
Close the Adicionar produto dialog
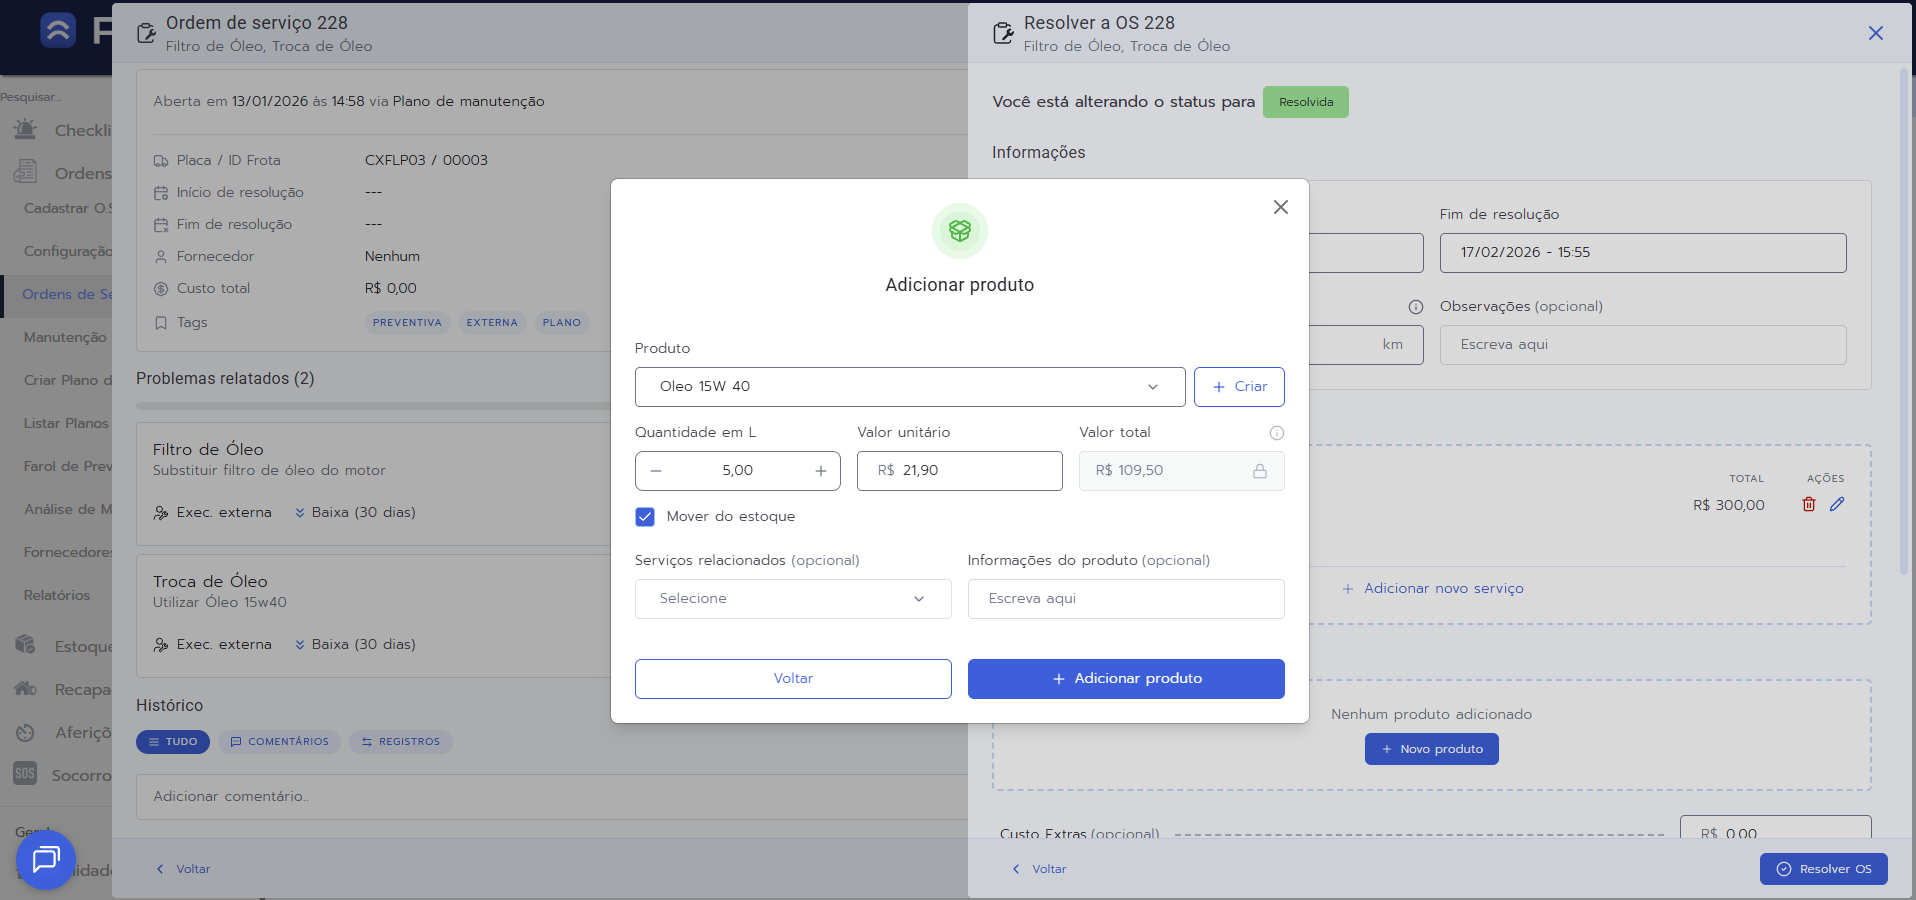pos(1280,207)
